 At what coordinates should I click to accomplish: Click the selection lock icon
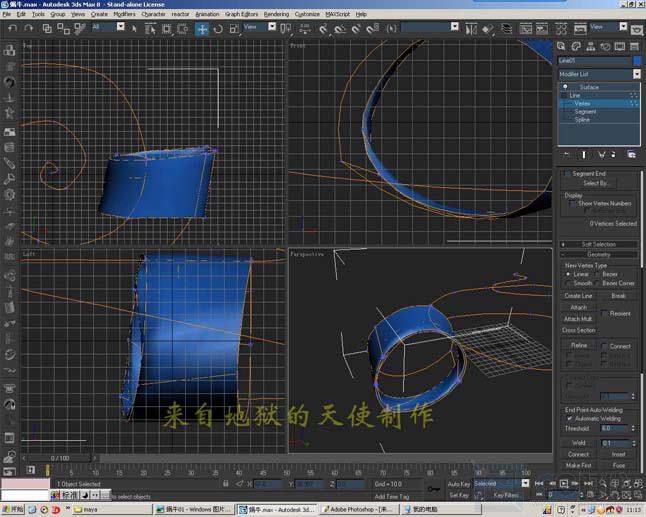225,484
